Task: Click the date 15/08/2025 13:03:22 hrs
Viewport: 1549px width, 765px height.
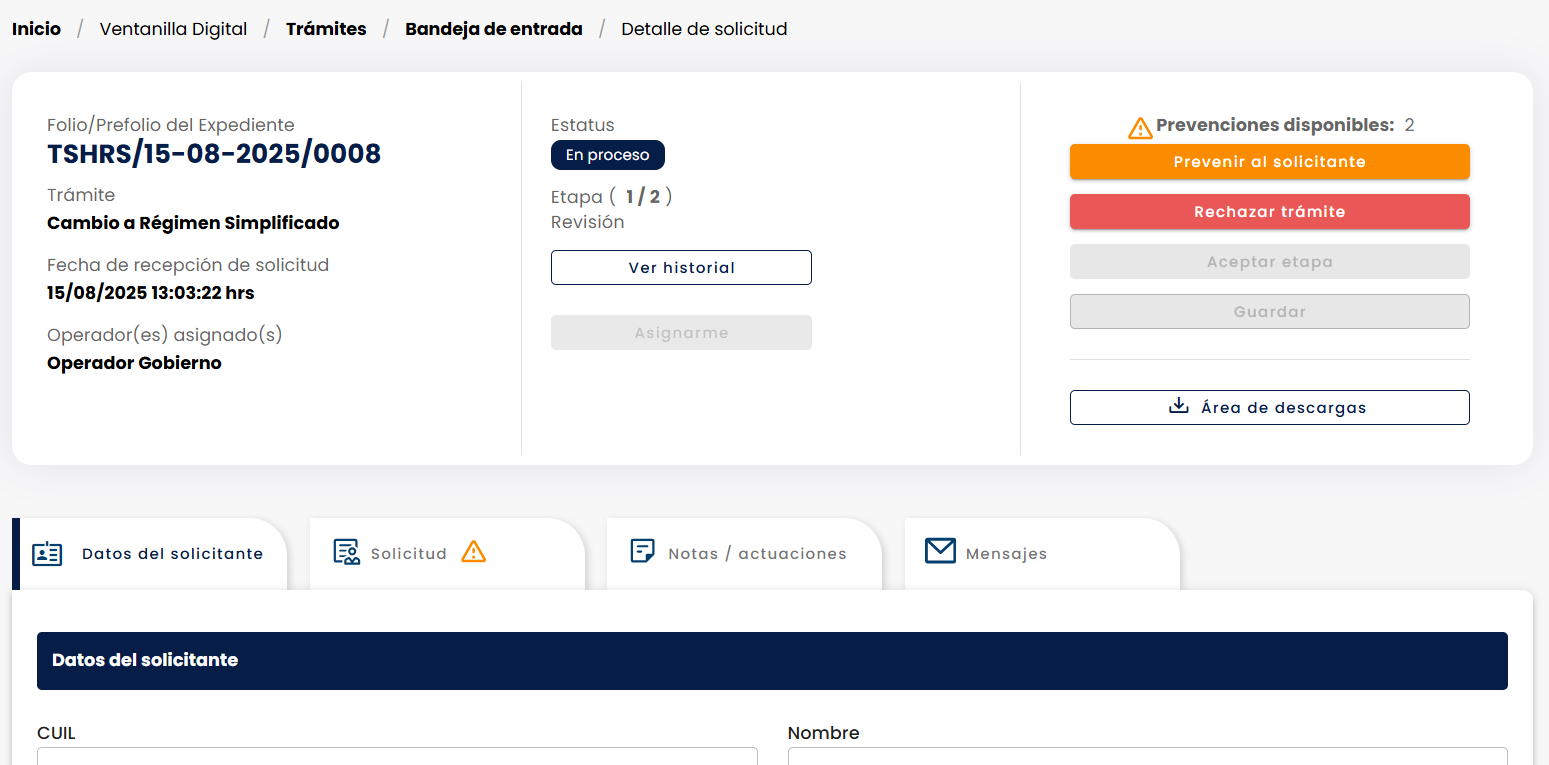Action: click(x=151, y=293)
